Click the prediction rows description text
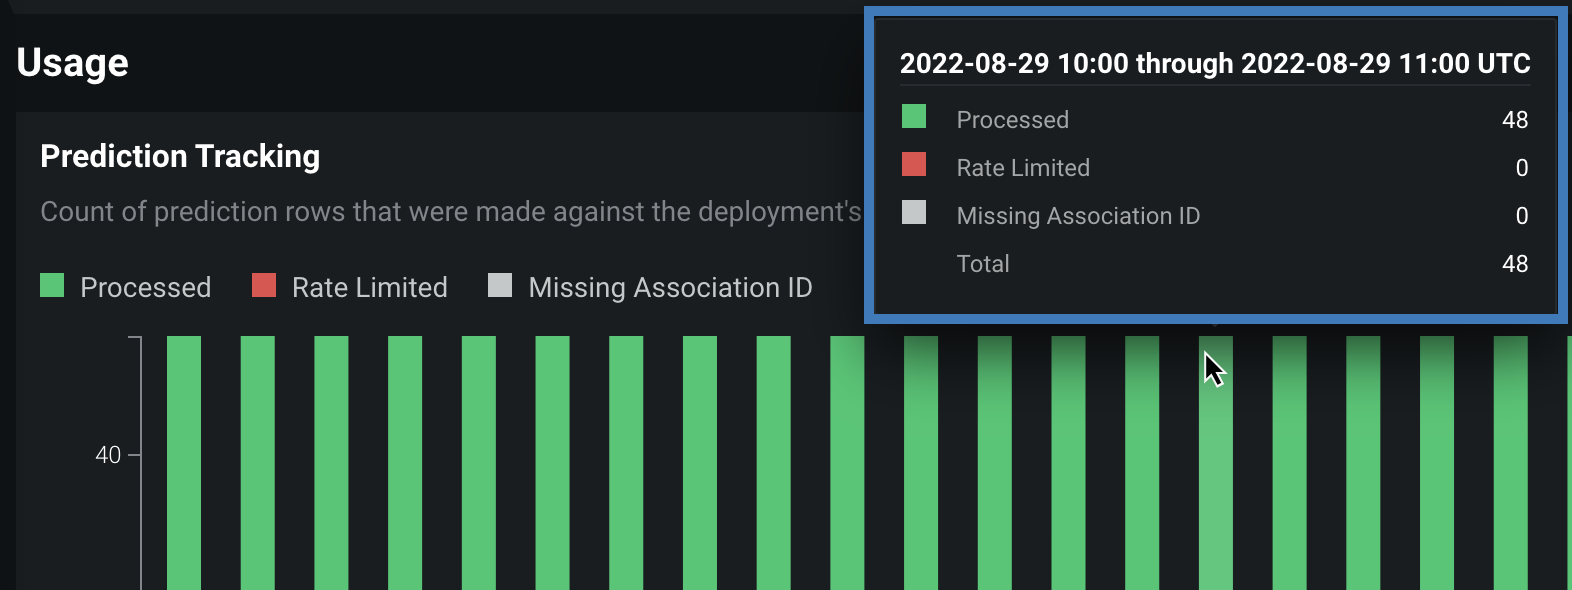The width and height of the screenshot is (1572, 590). [450, 212]
